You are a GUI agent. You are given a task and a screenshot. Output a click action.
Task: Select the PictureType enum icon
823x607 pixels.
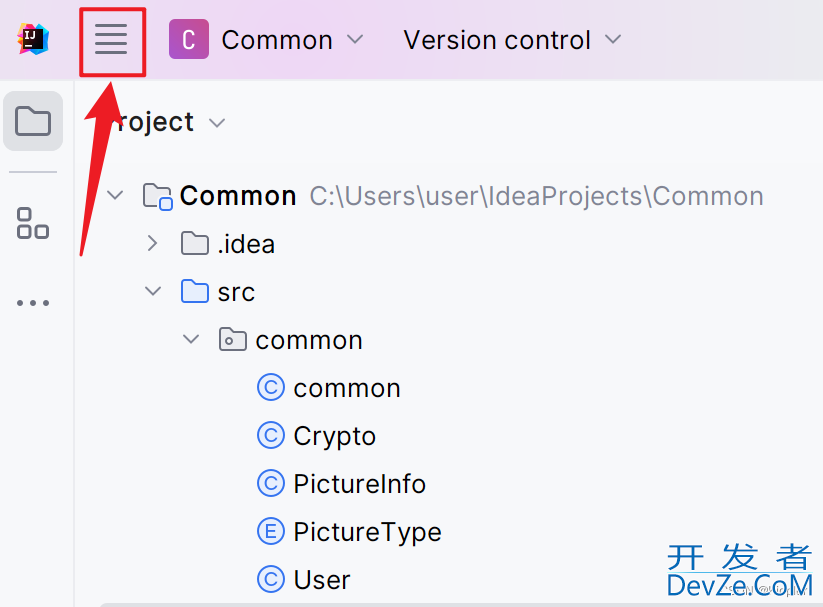point(271,531)
